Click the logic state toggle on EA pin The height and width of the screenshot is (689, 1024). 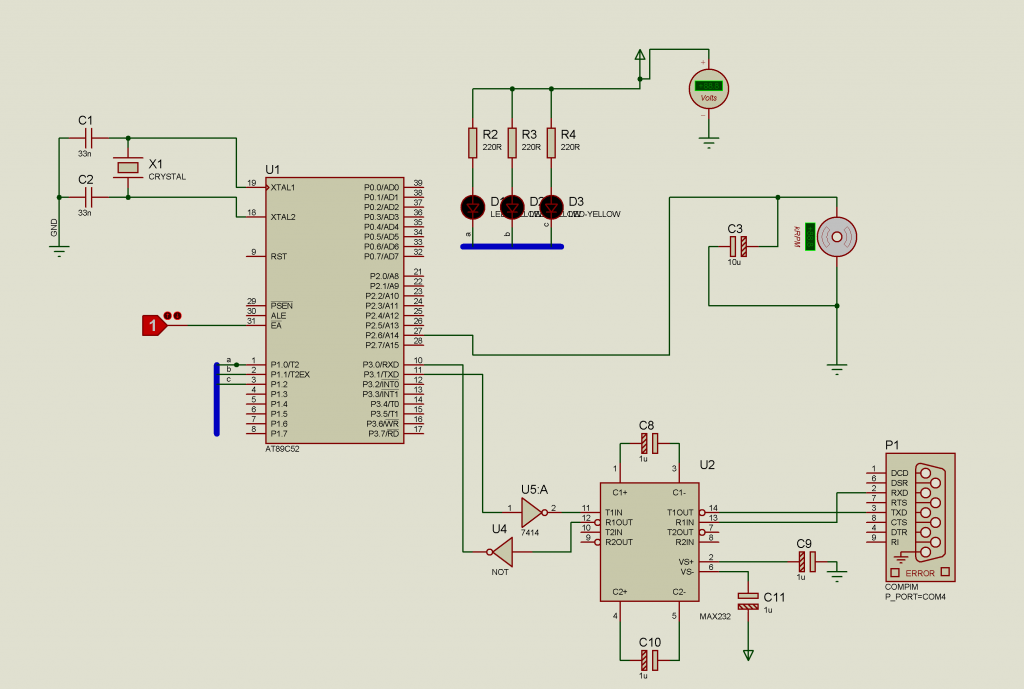tap(153, 325)
